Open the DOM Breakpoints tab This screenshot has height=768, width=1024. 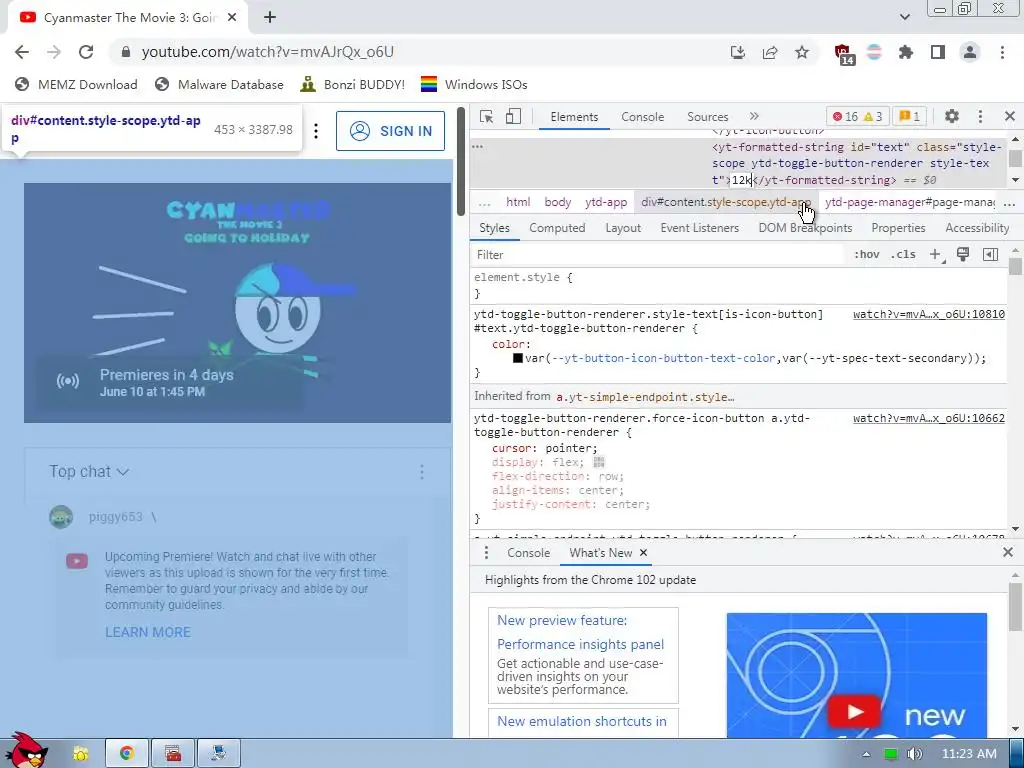pyautogui.click(x=805, y=228)
